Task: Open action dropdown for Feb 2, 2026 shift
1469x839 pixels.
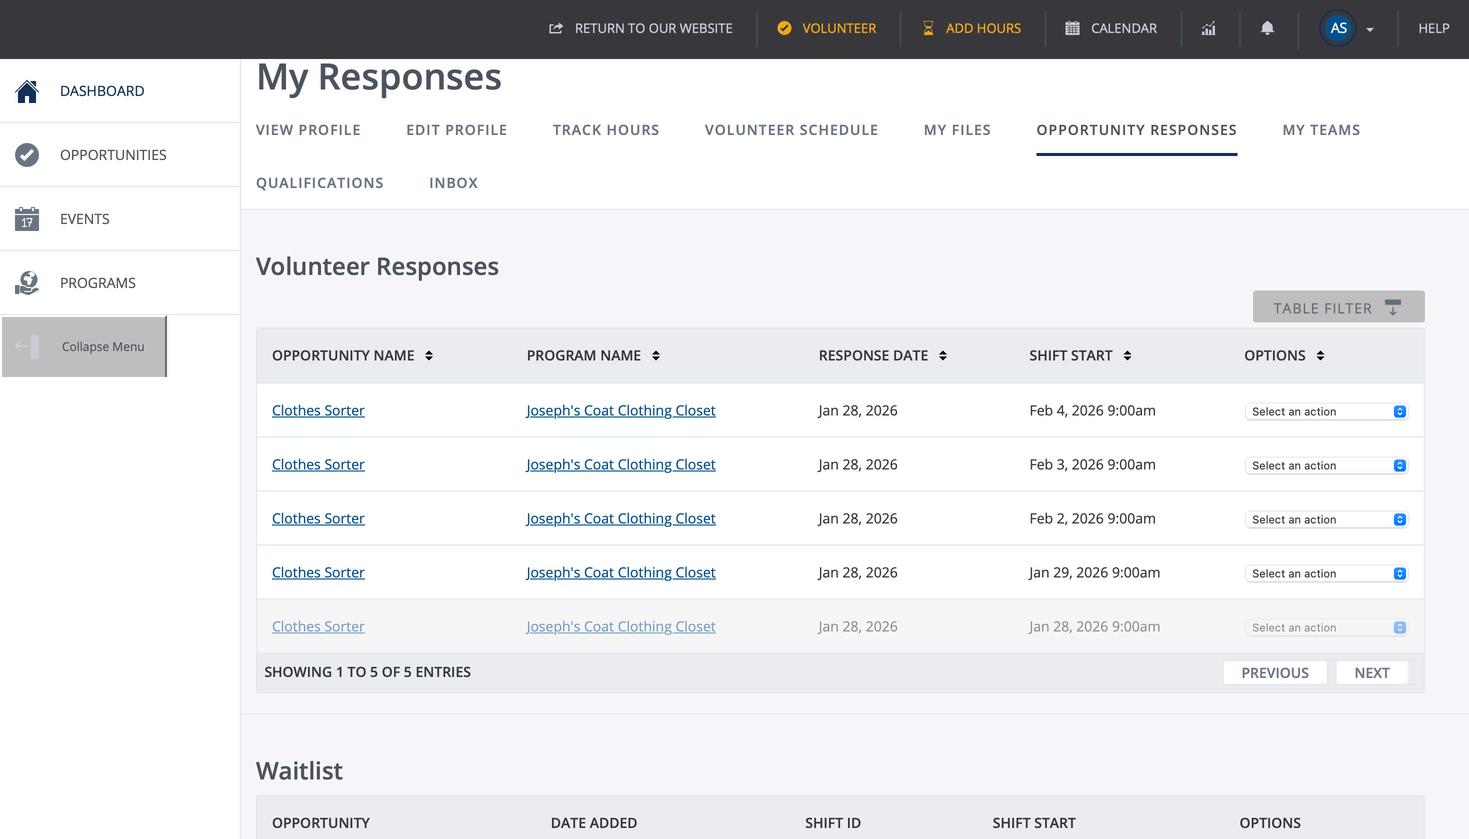Action: click(1326, 520)
